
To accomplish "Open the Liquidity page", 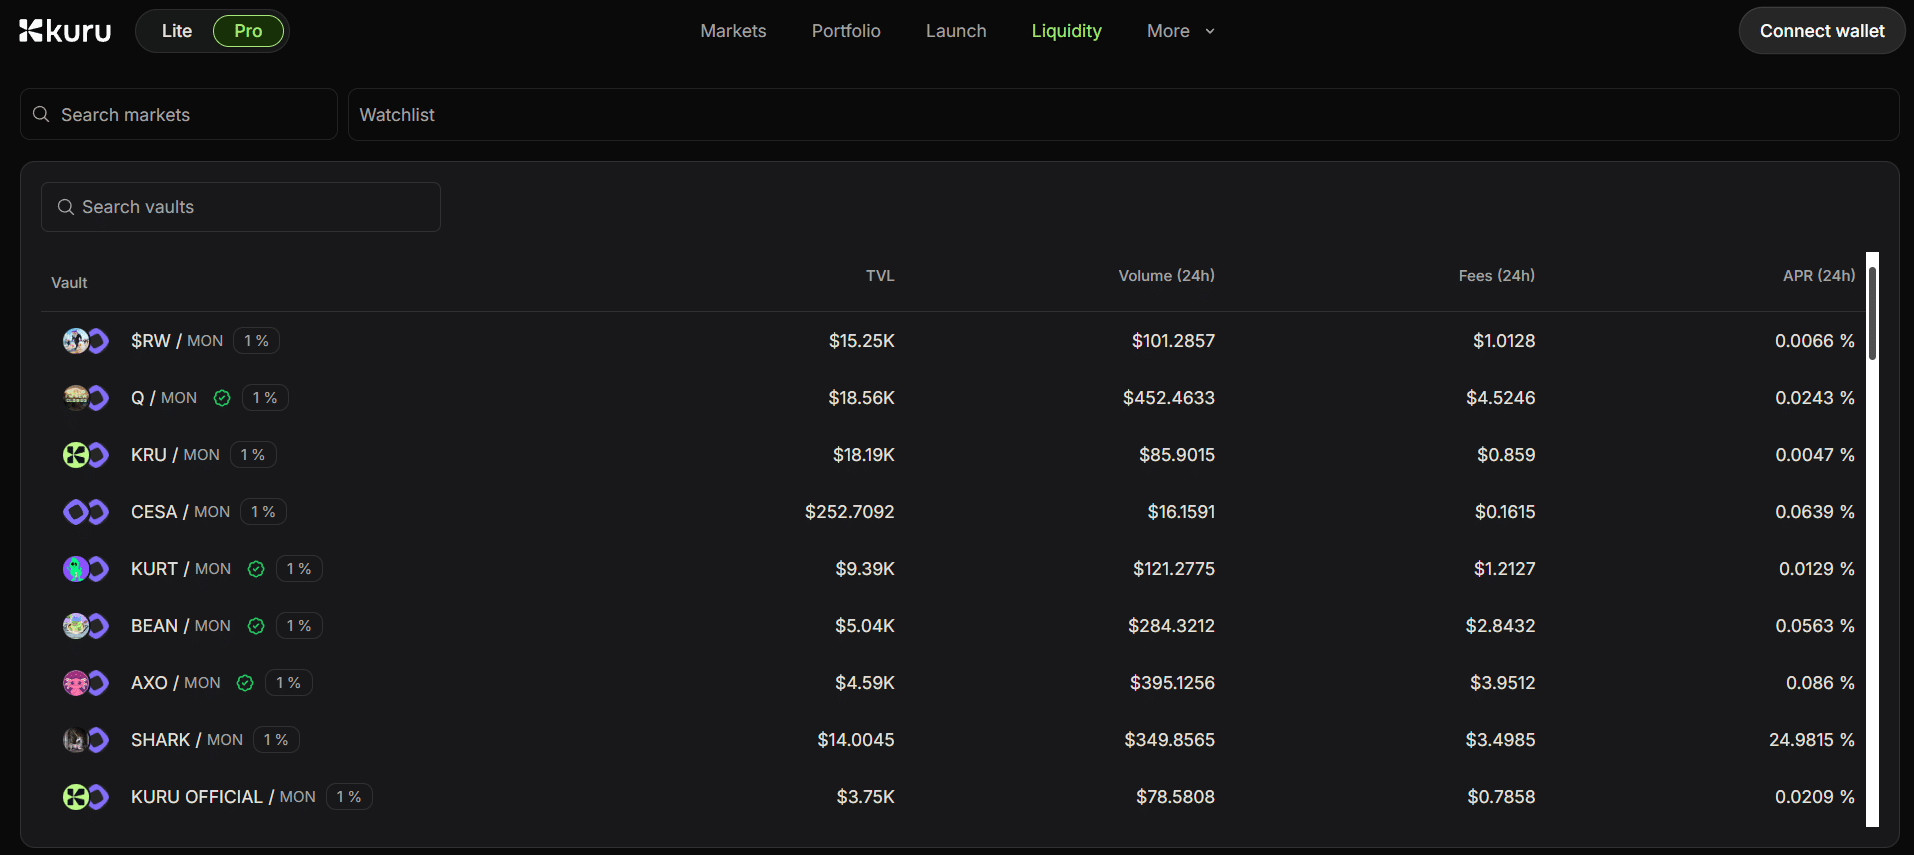I will tap(1066, 31).
